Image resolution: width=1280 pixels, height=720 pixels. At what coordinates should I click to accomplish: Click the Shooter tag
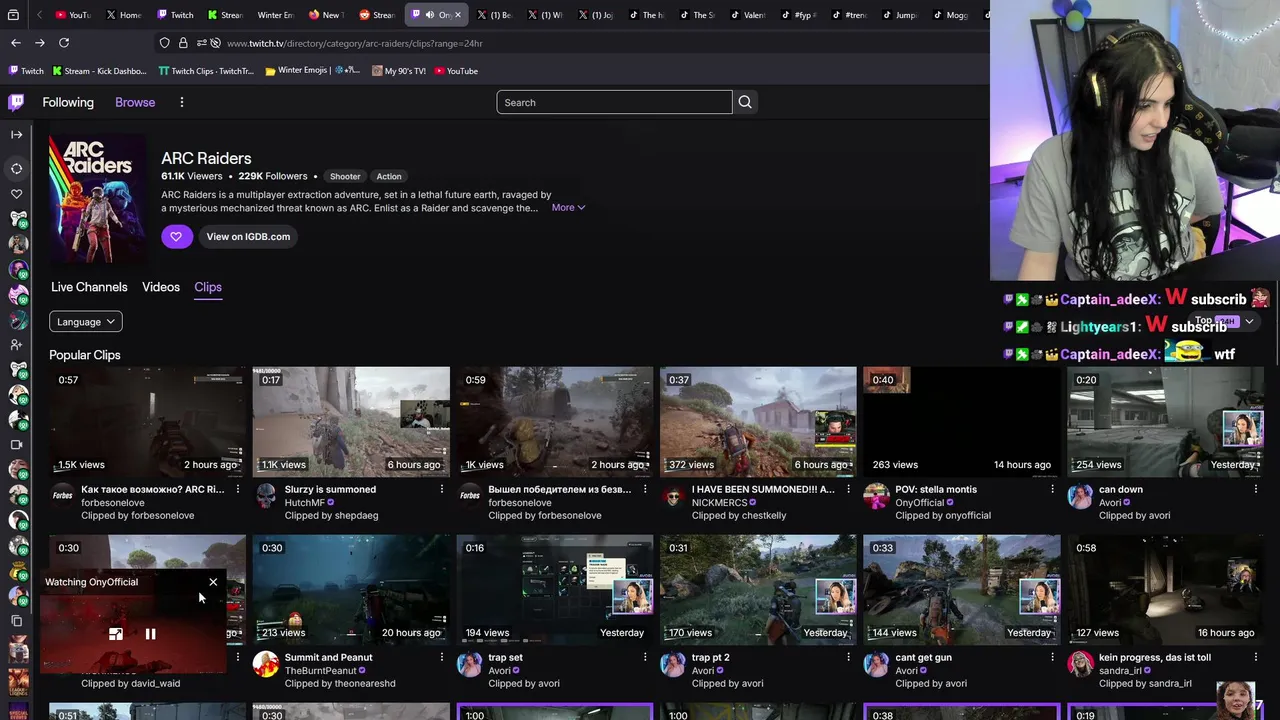(345, 177)
